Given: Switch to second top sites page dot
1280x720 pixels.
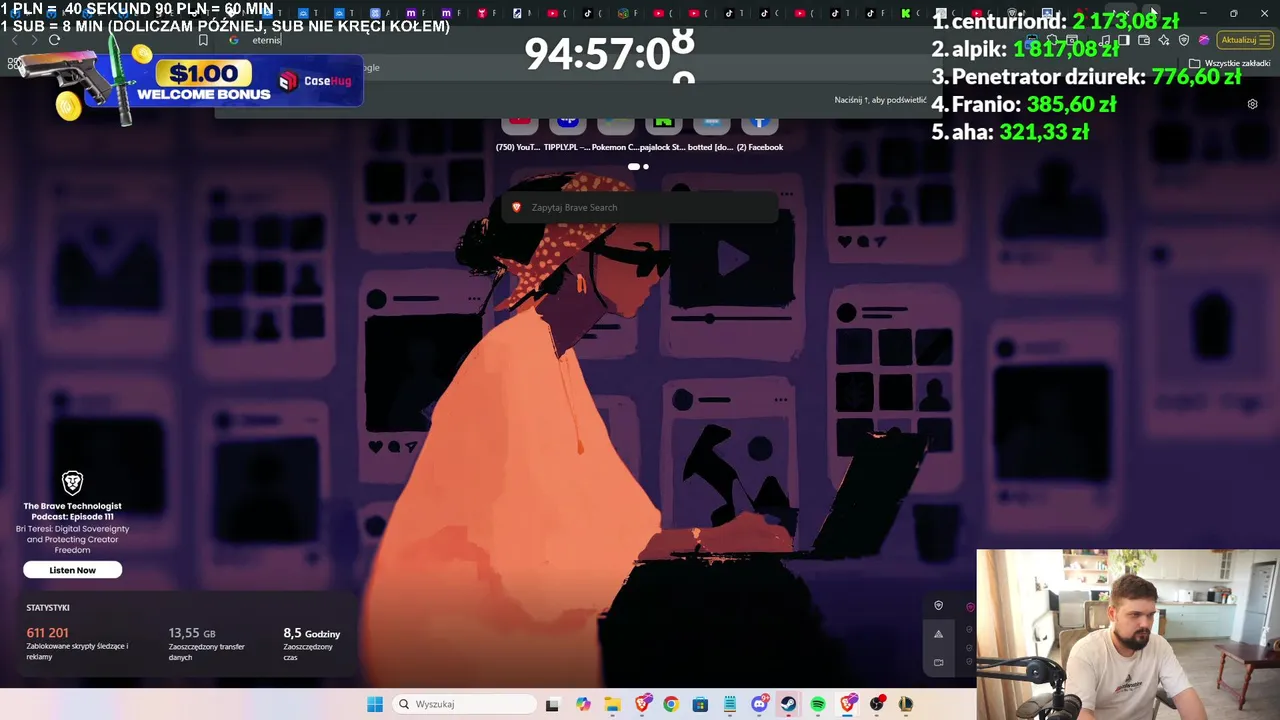Looking at the screenshot, I should [x=646, y=167].
